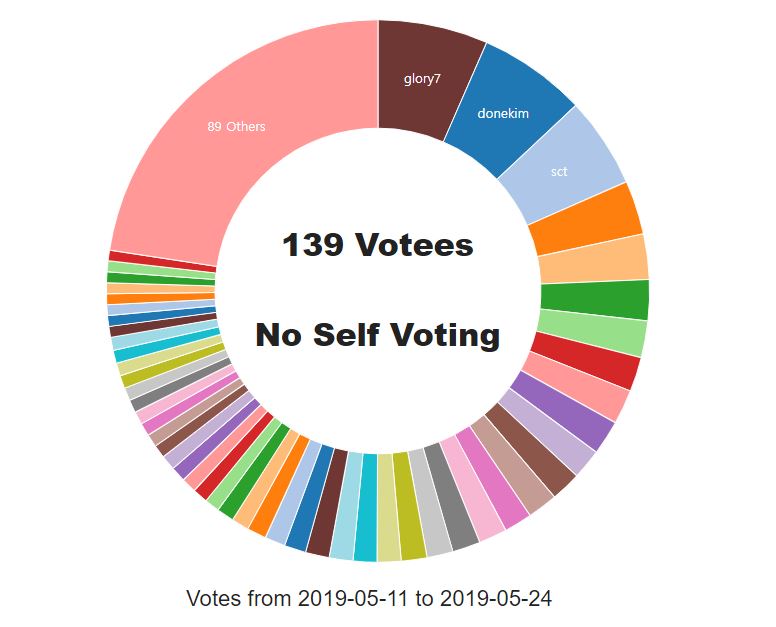Click the dark brown glory7 slice
The height and width of the screenshot is (627, 776).
(422, 79)
